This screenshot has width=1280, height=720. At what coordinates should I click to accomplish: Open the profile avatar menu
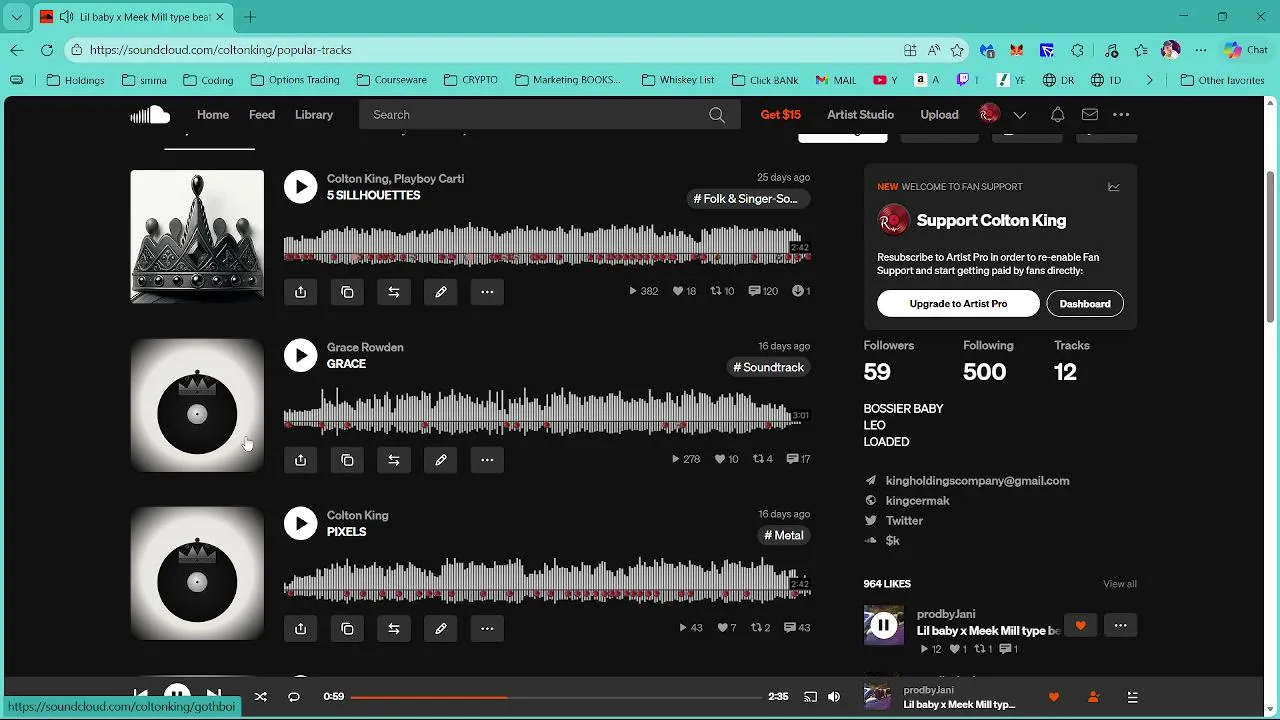pos(989,114)
